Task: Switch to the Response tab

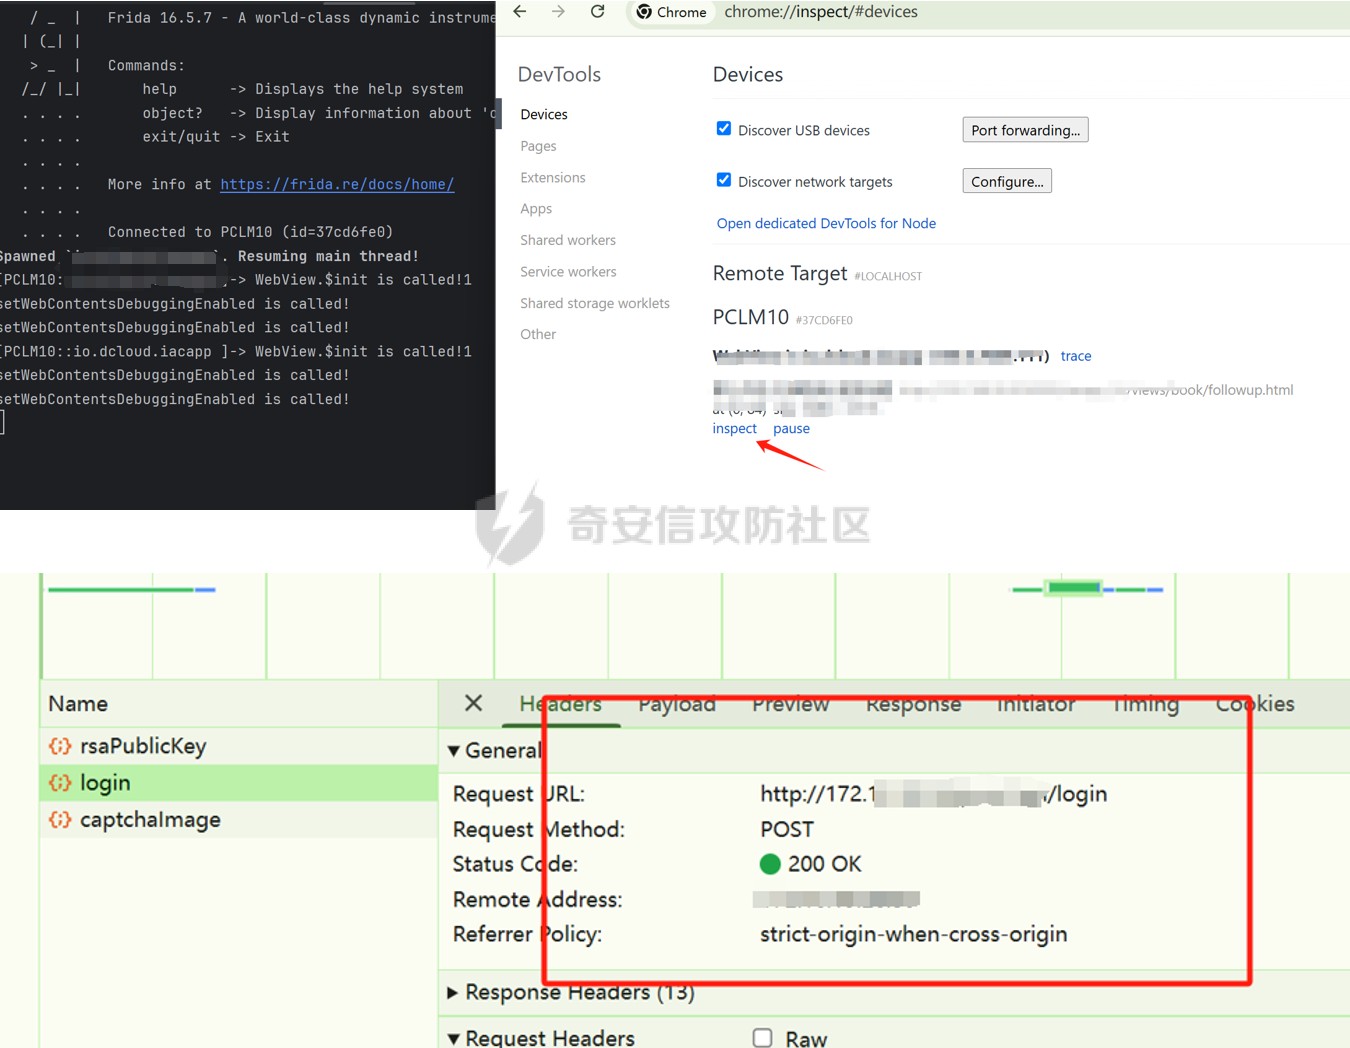Action: pyautogui.click(x=913, y=704)
